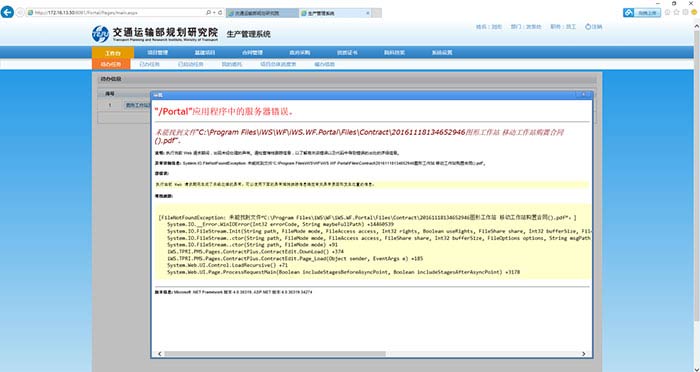The width and height of the screenshot is (700, 372).
Task: Click the search magnifier in address bar
Action: coord(208,13)
